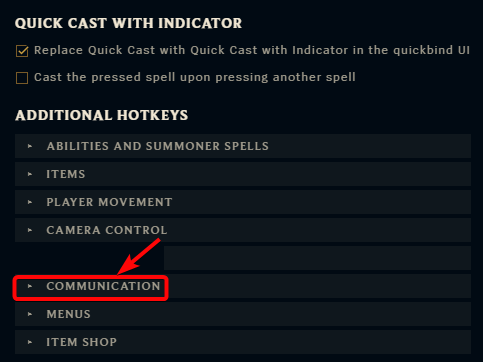Click the arrow icon beside Player Movement
This screenshot has height=362, width=483.
[30, 202]
